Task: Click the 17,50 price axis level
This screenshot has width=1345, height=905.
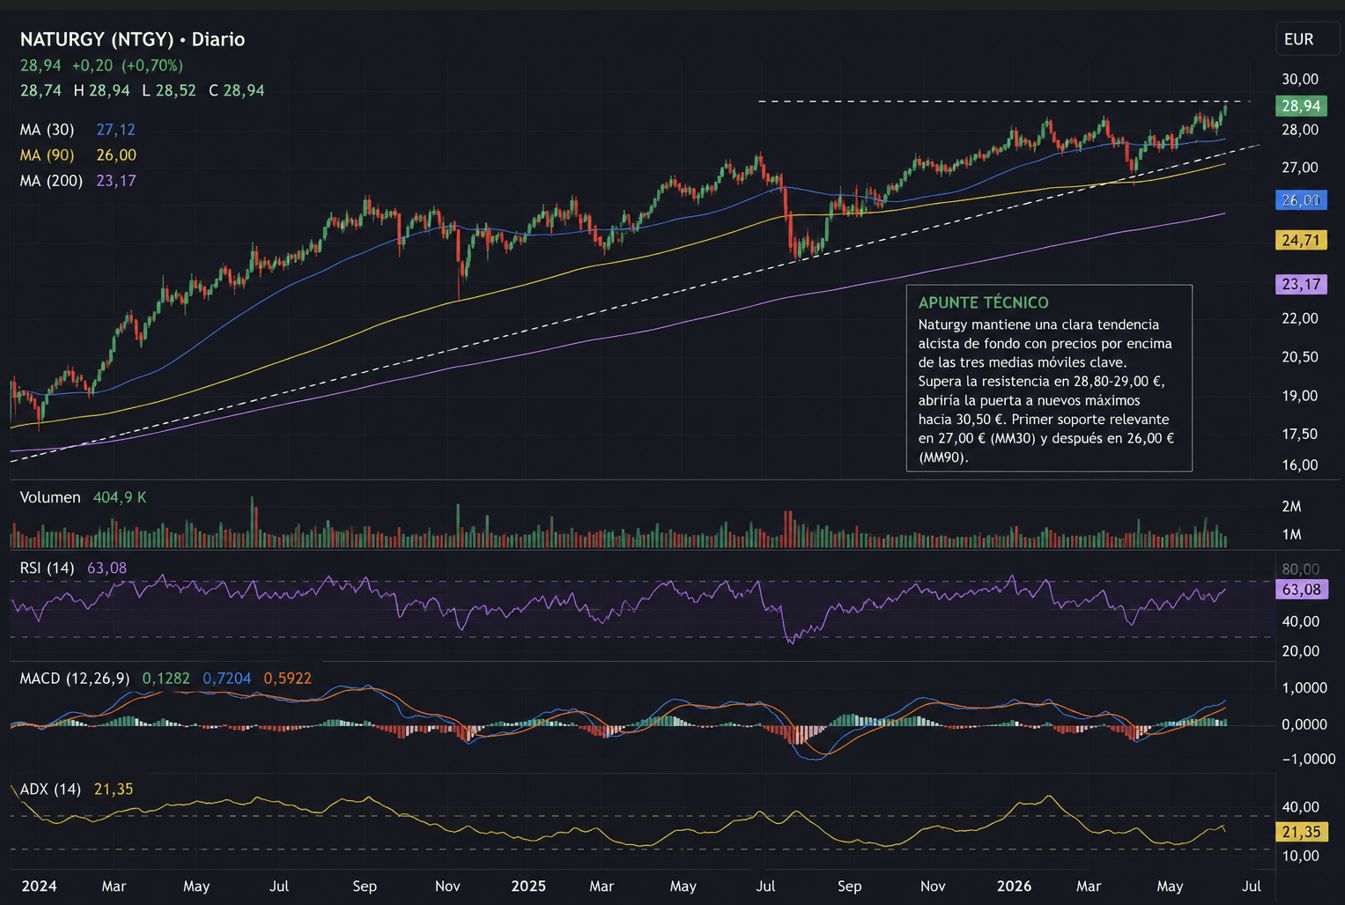Action: coord(1300,434)
